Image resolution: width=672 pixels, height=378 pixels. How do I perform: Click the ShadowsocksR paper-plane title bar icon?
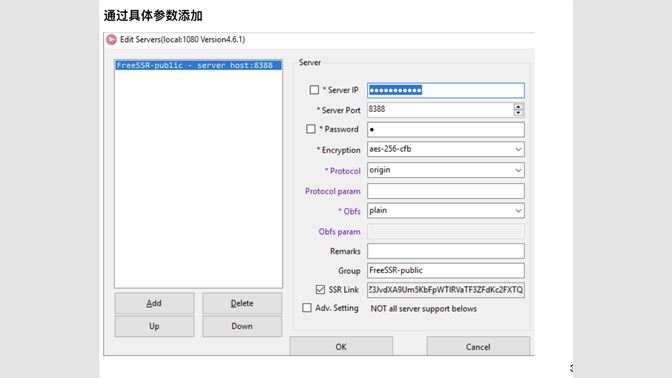point(111,39)
